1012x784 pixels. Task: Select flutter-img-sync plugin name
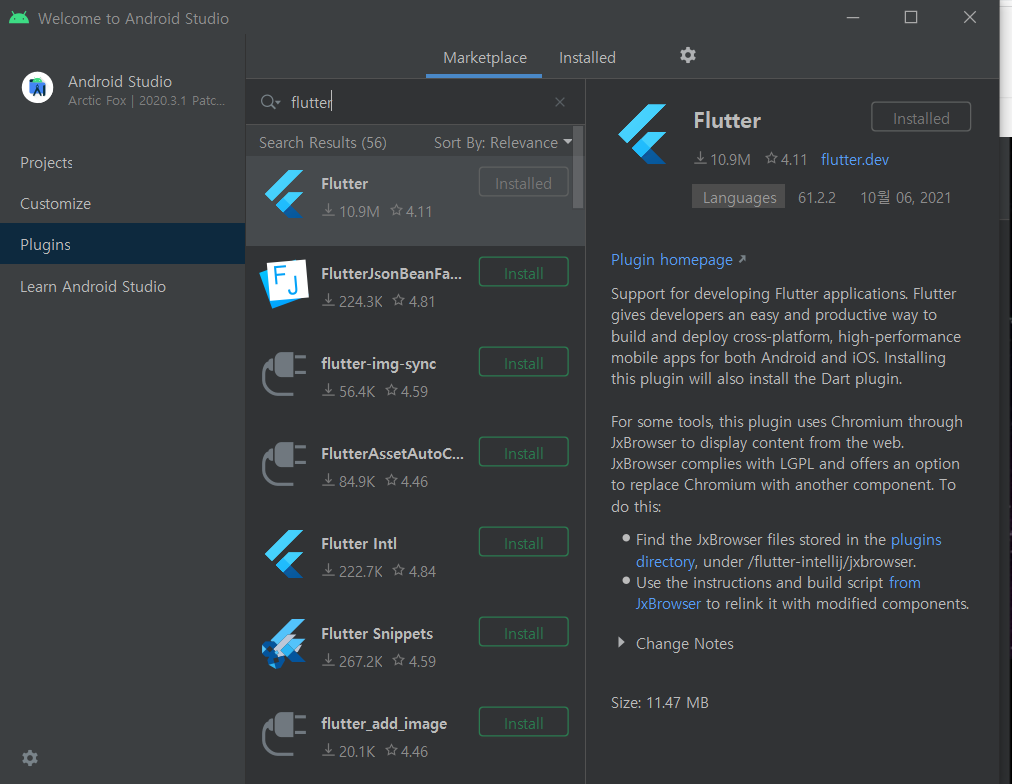379,364
